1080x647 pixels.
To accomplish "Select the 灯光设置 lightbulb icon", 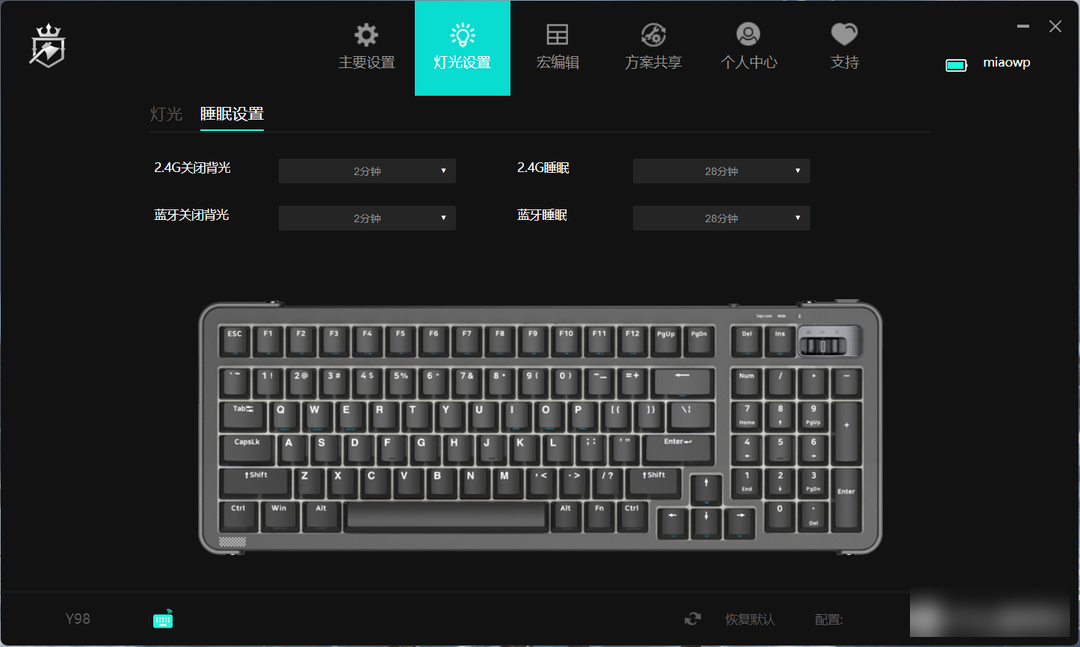I will pos(462,34).
